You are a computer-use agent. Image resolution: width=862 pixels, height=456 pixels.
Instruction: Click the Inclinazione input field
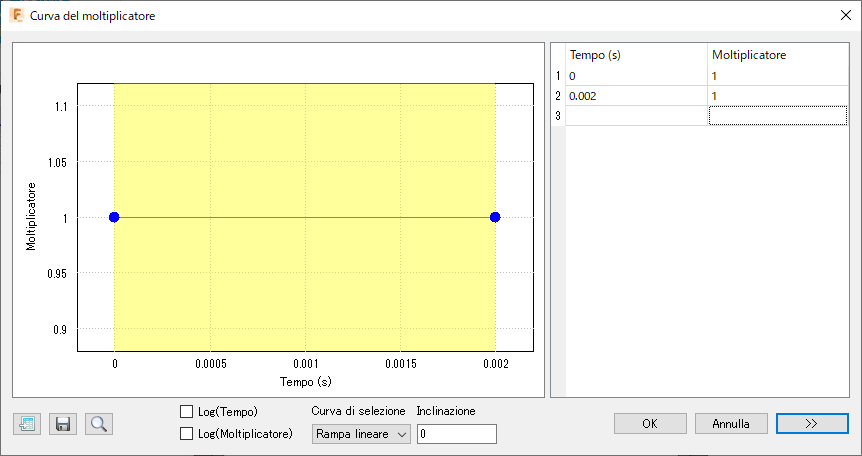coord(457,434)
